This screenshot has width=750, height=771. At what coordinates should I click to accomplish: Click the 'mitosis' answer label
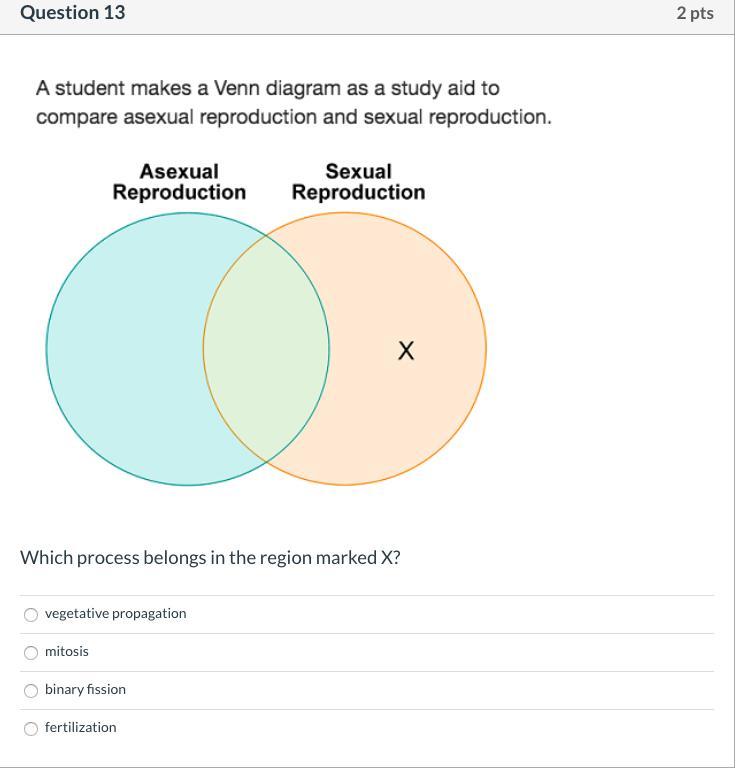click(67, 652)
